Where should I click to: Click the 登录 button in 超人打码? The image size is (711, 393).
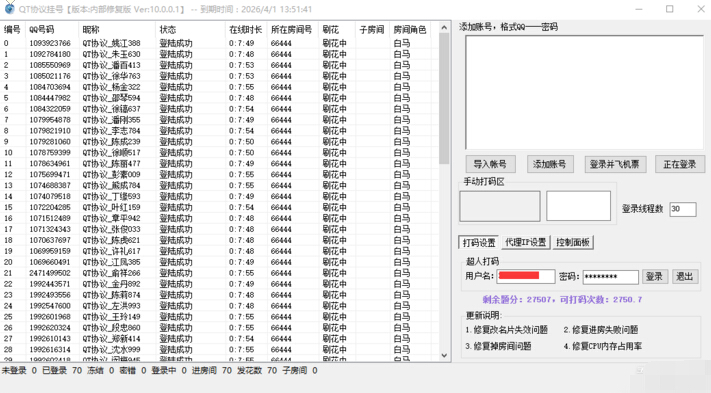(x=654, y=277)
